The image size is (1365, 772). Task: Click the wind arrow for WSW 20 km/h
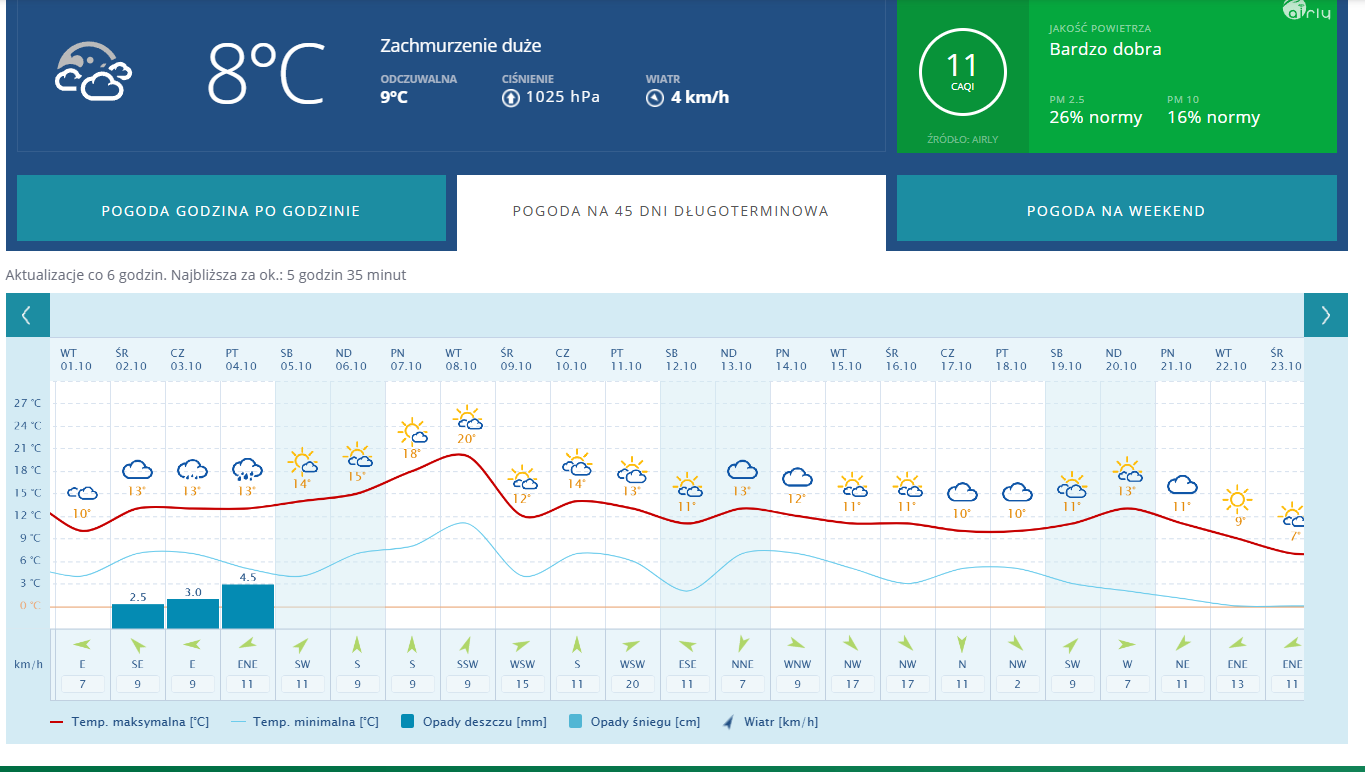(x=631, y=645)
